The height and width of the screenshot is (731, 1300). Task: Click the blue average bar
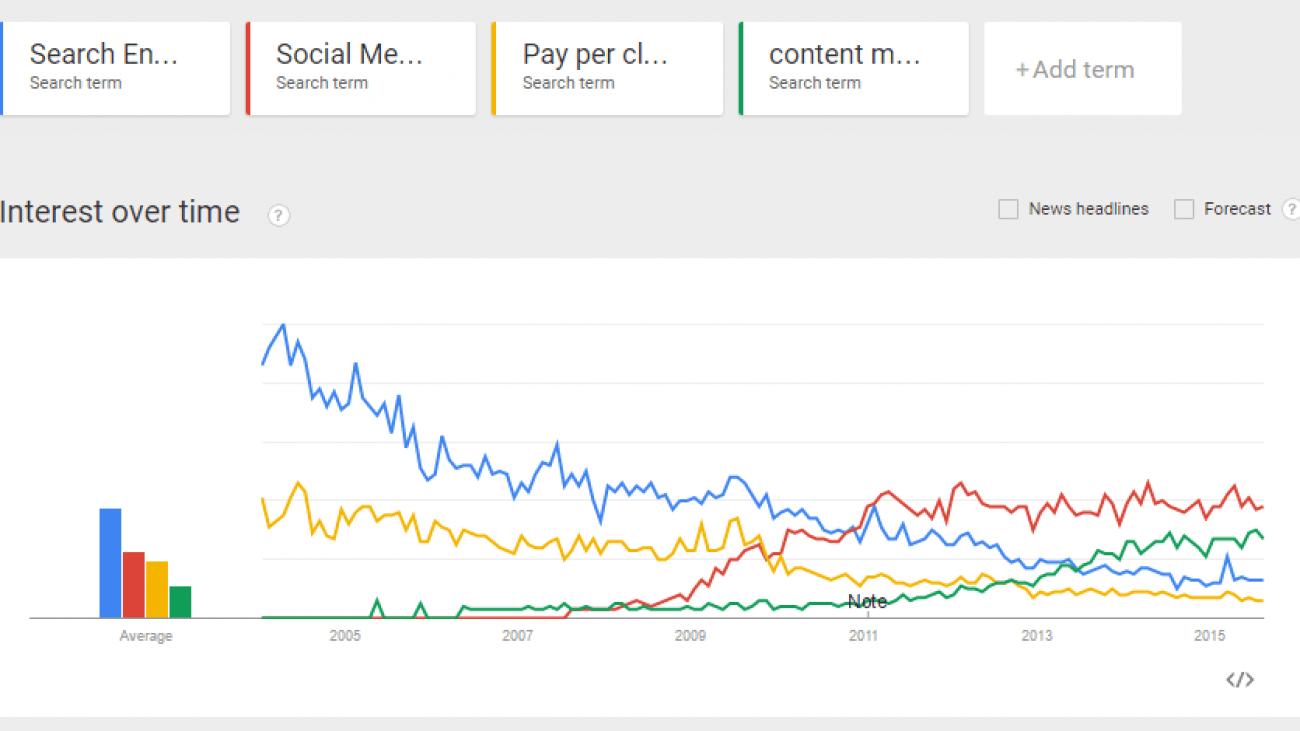pyautogui.click(x=110, y=563)
